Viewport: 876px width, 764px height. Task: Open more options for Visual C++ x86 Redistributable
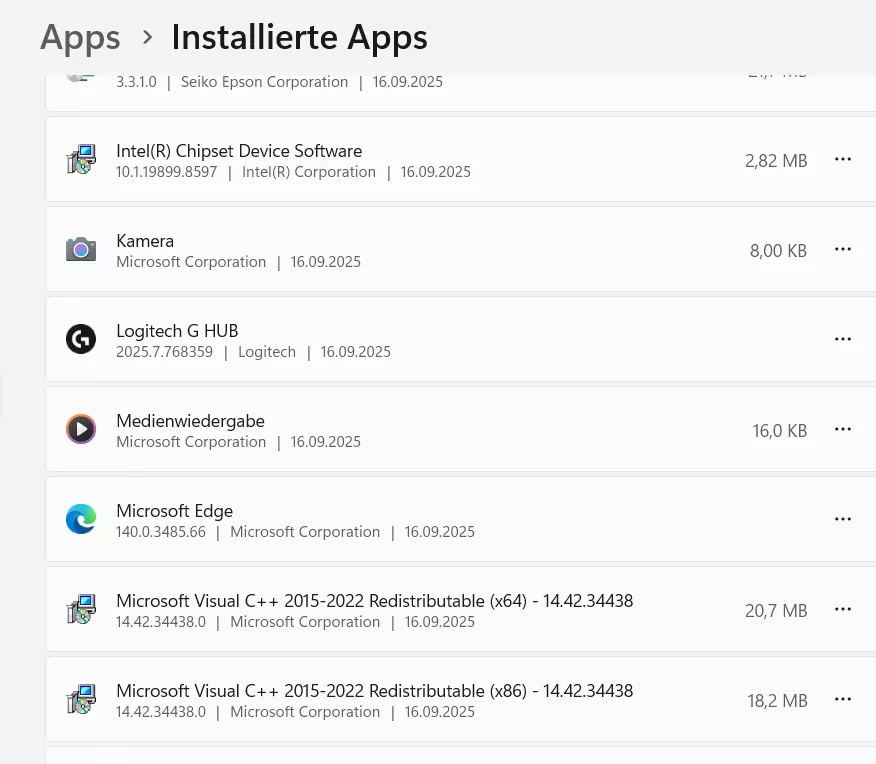[842, 699]
